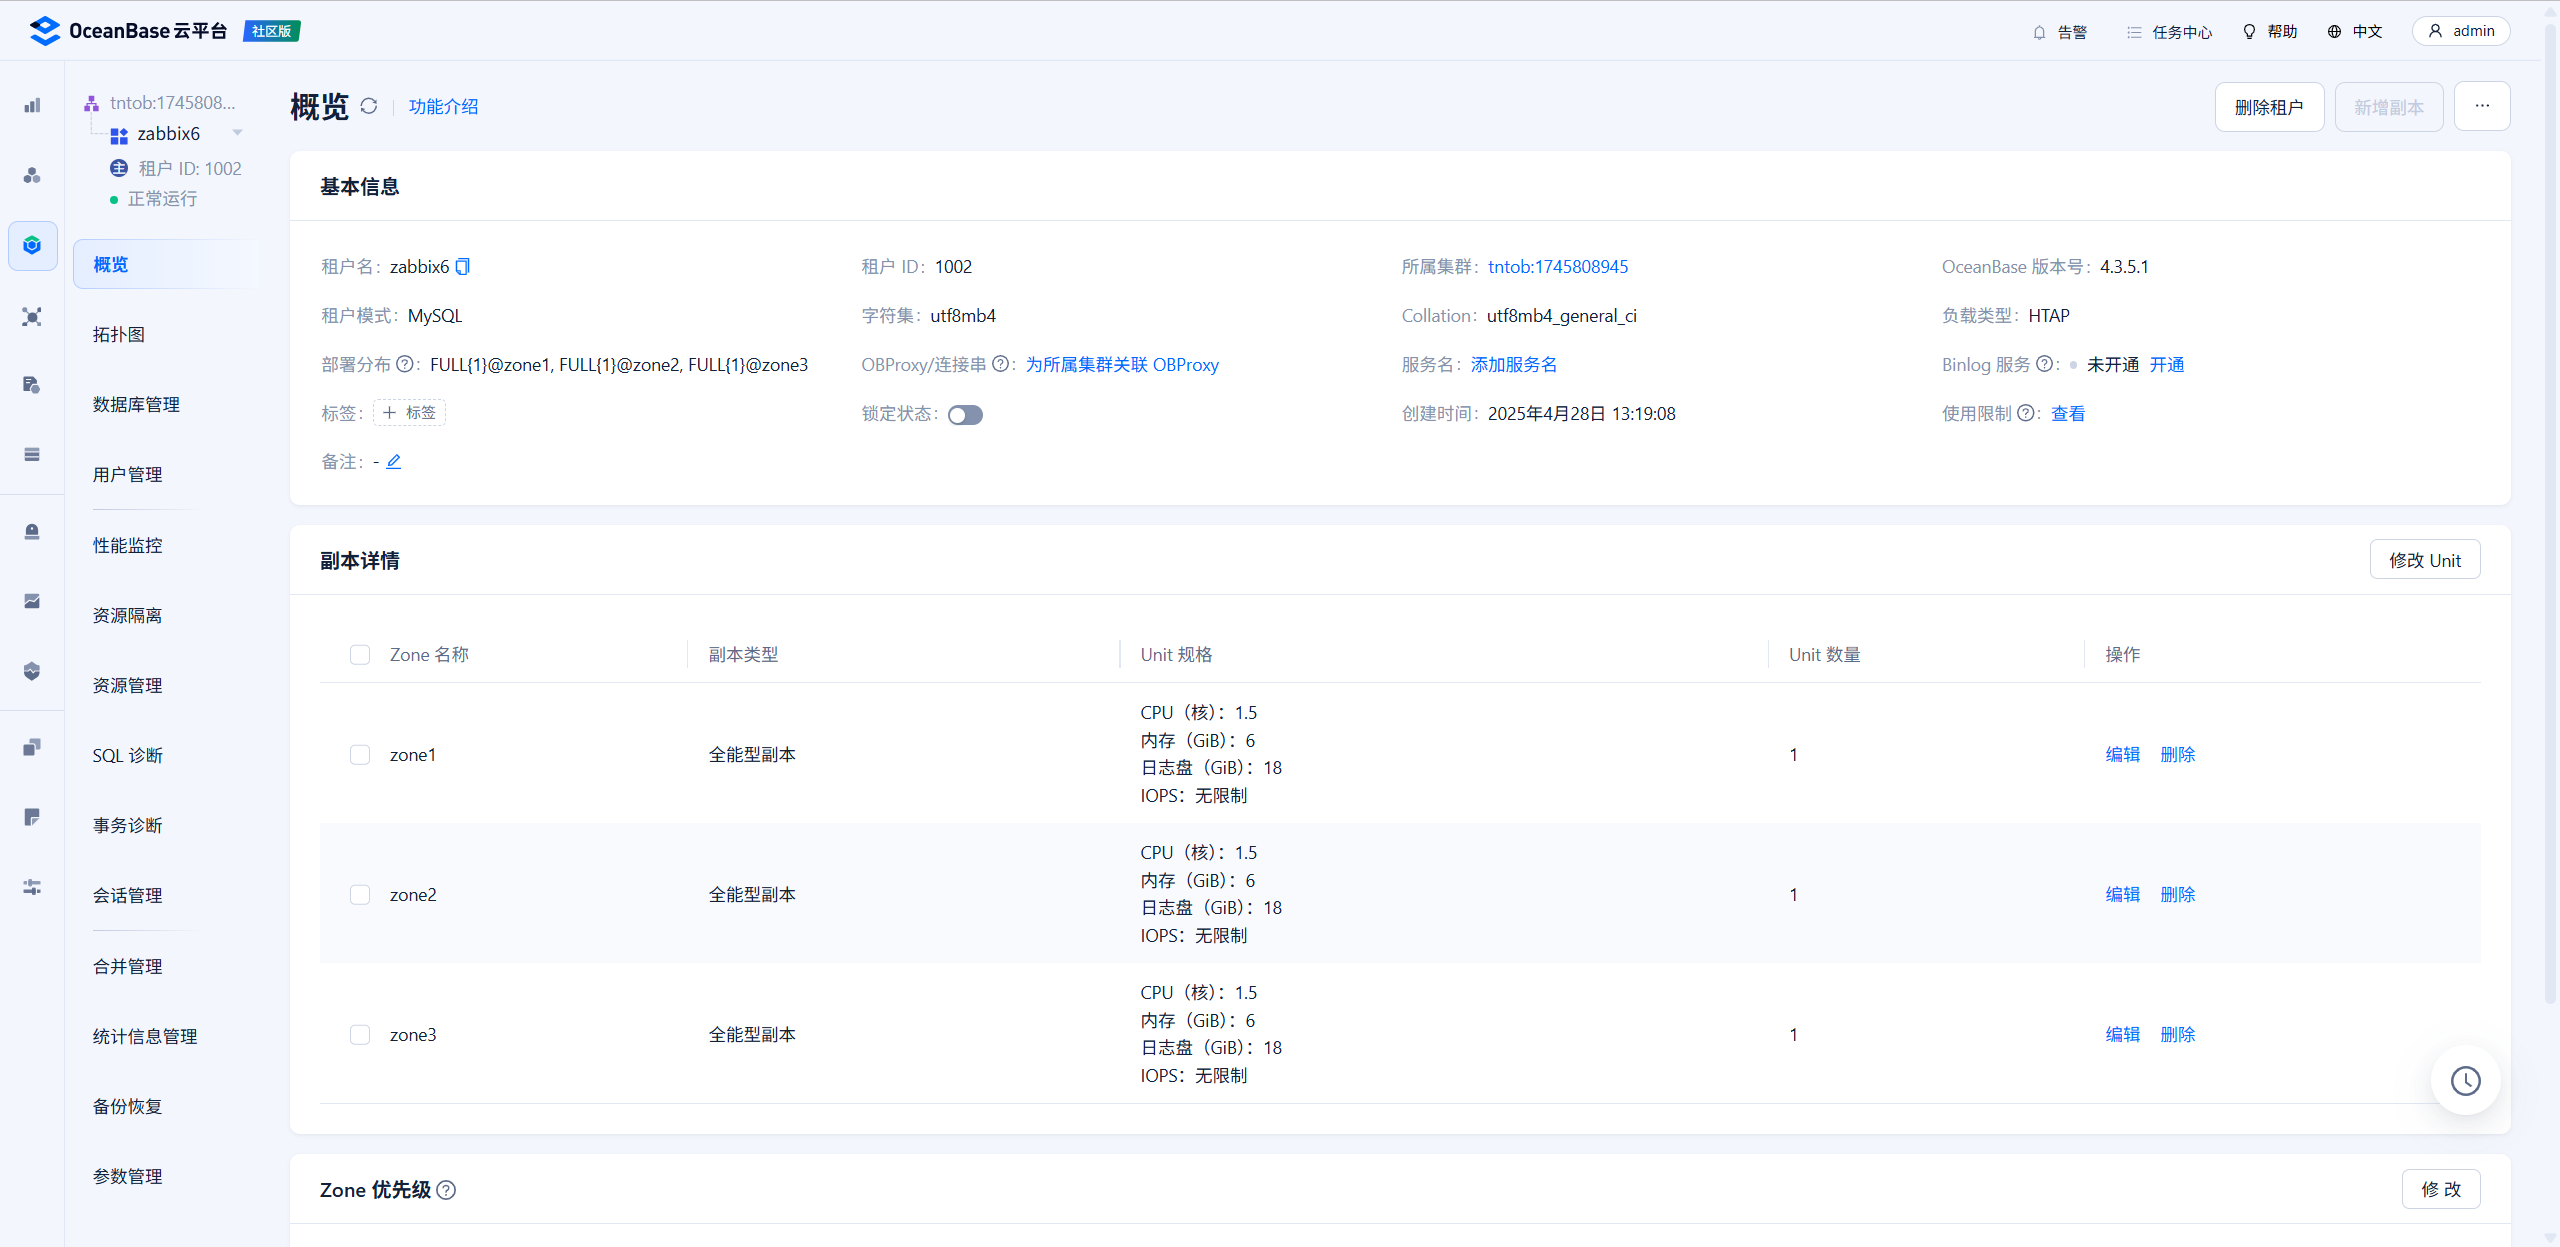
Task: Click 编辑 link for zone2 row
Action: point(2122,895)
